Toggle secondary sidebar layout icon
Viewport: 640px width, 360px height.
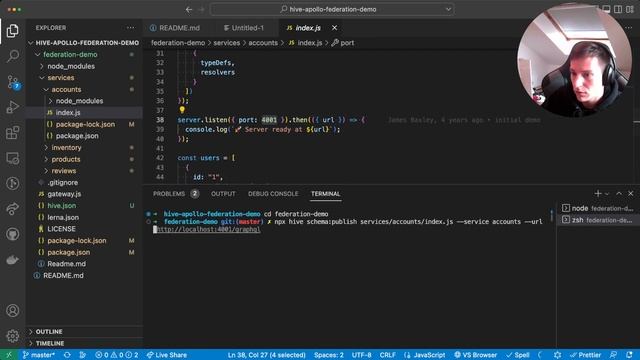[618, 9]
